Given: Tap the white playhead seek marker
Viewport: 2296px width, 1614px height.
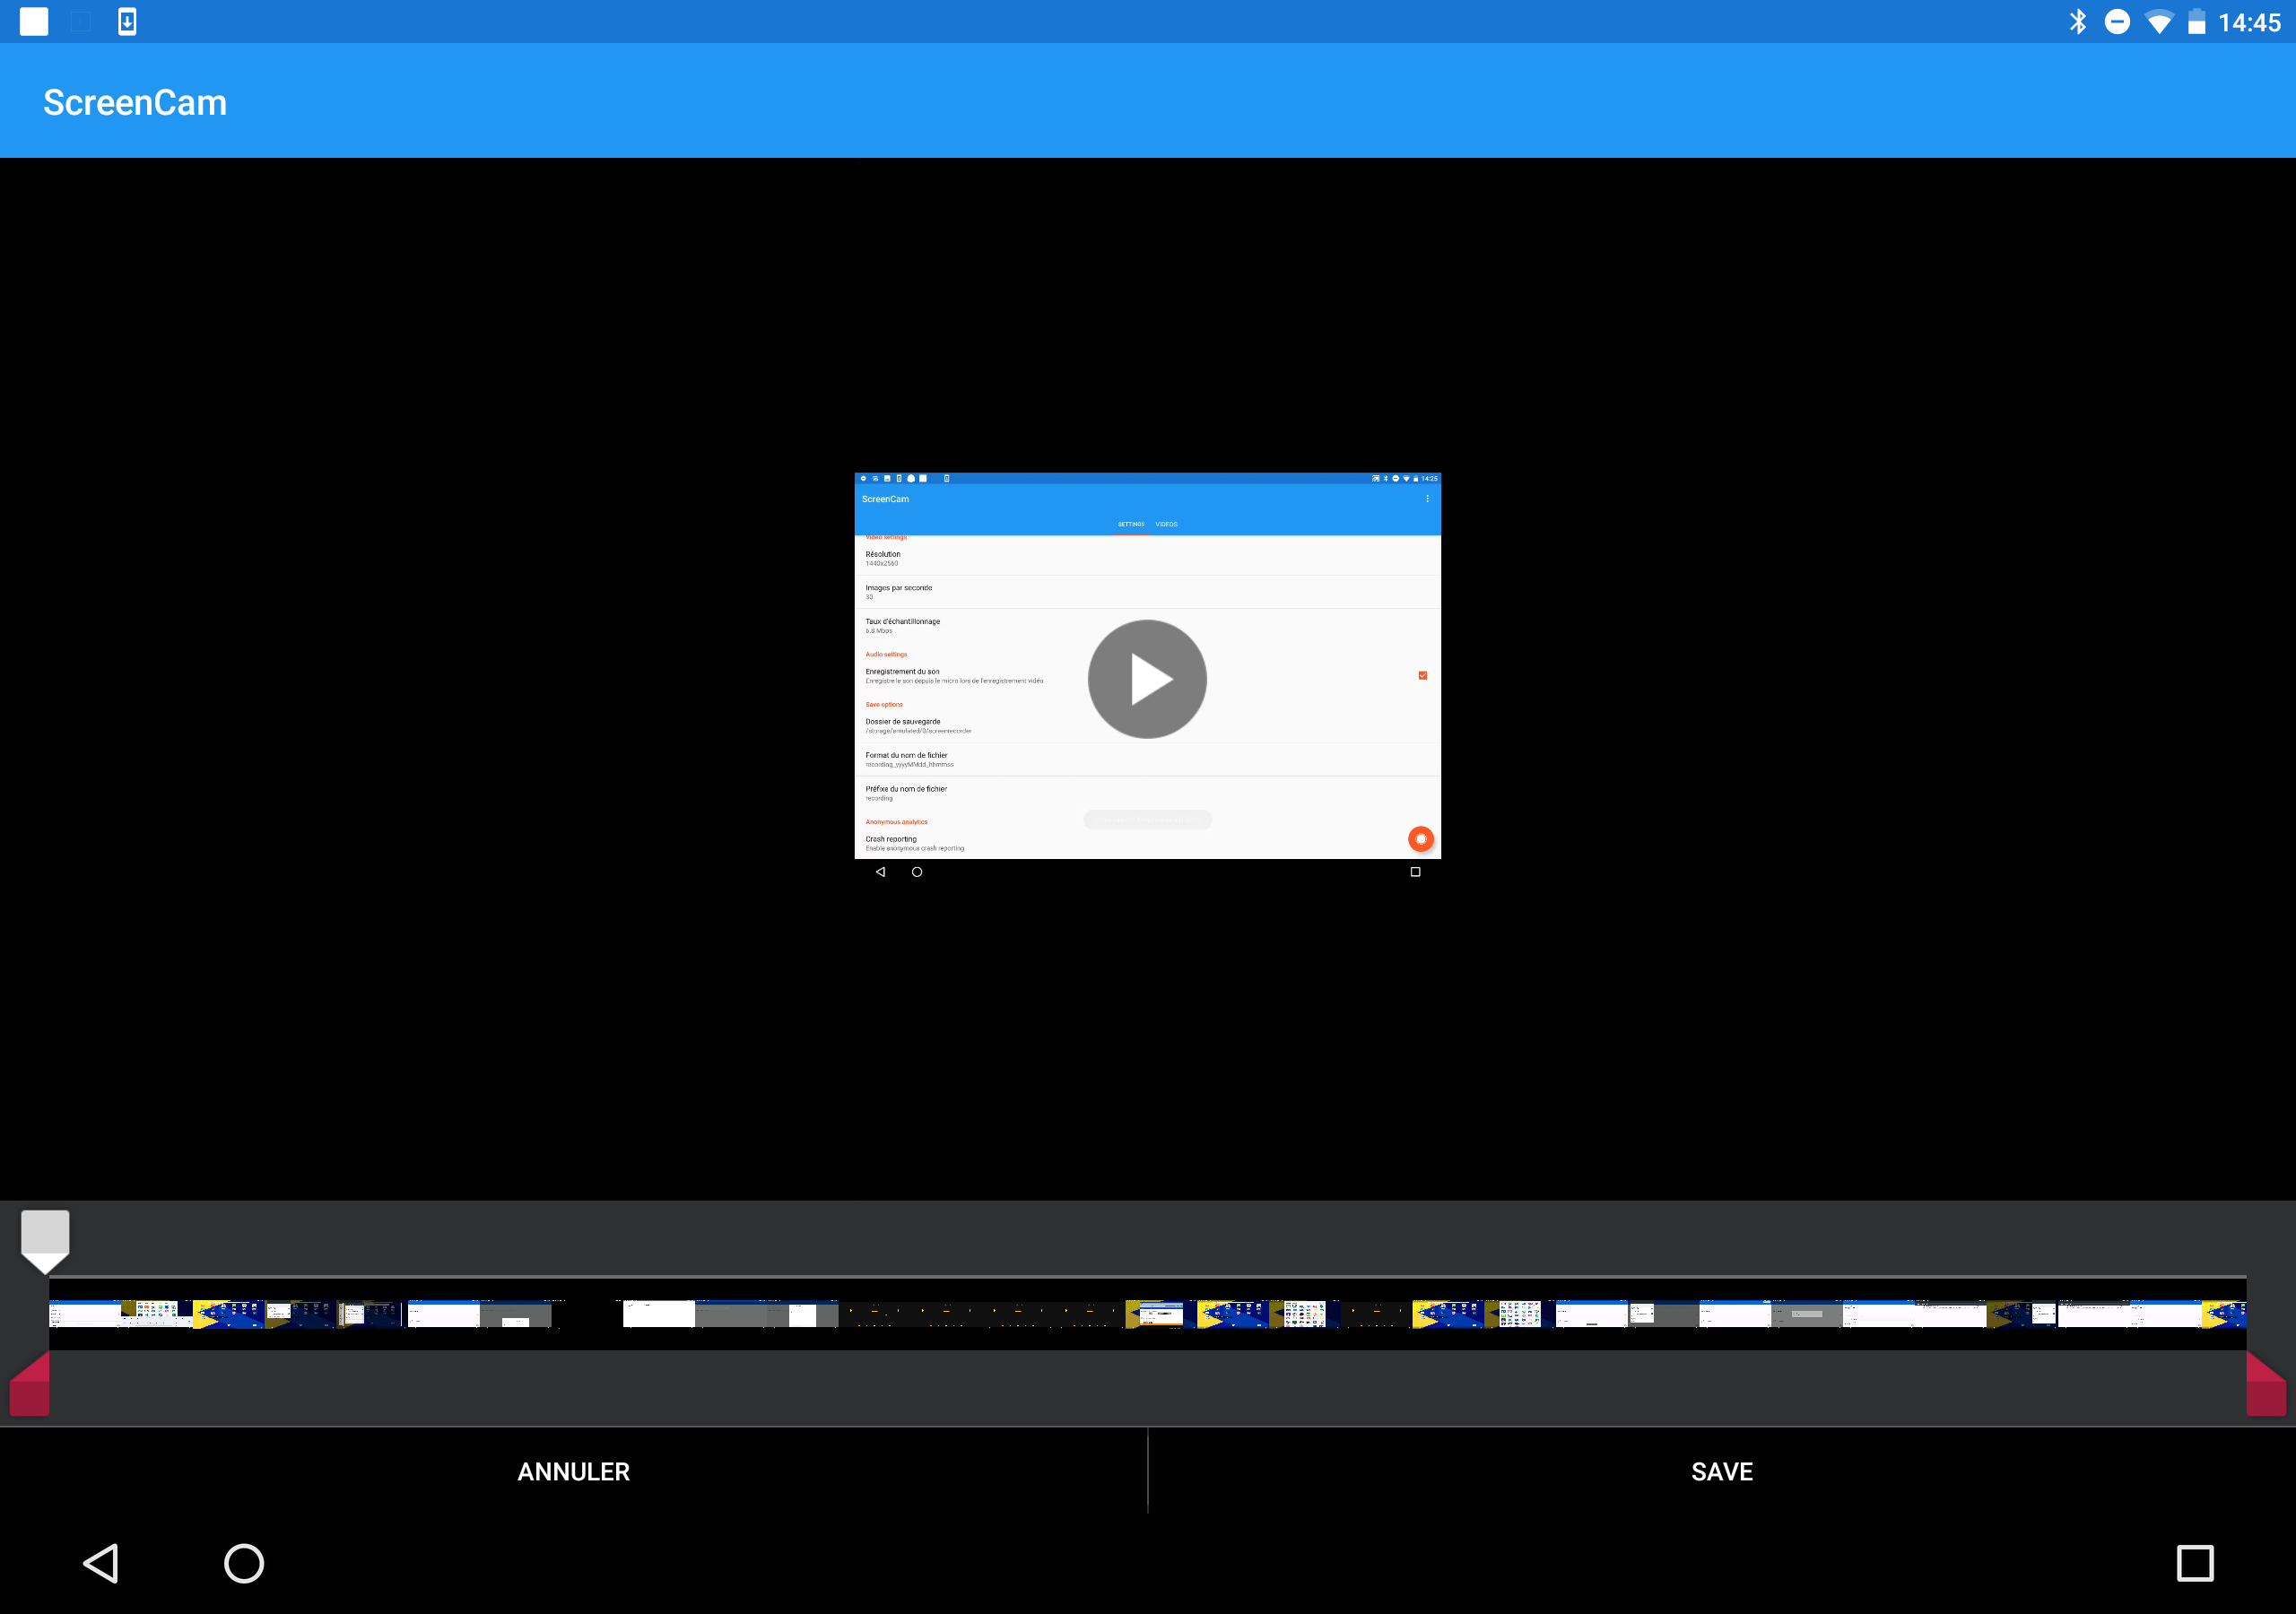Looking at the screenshot, I should coord(45,1241).
